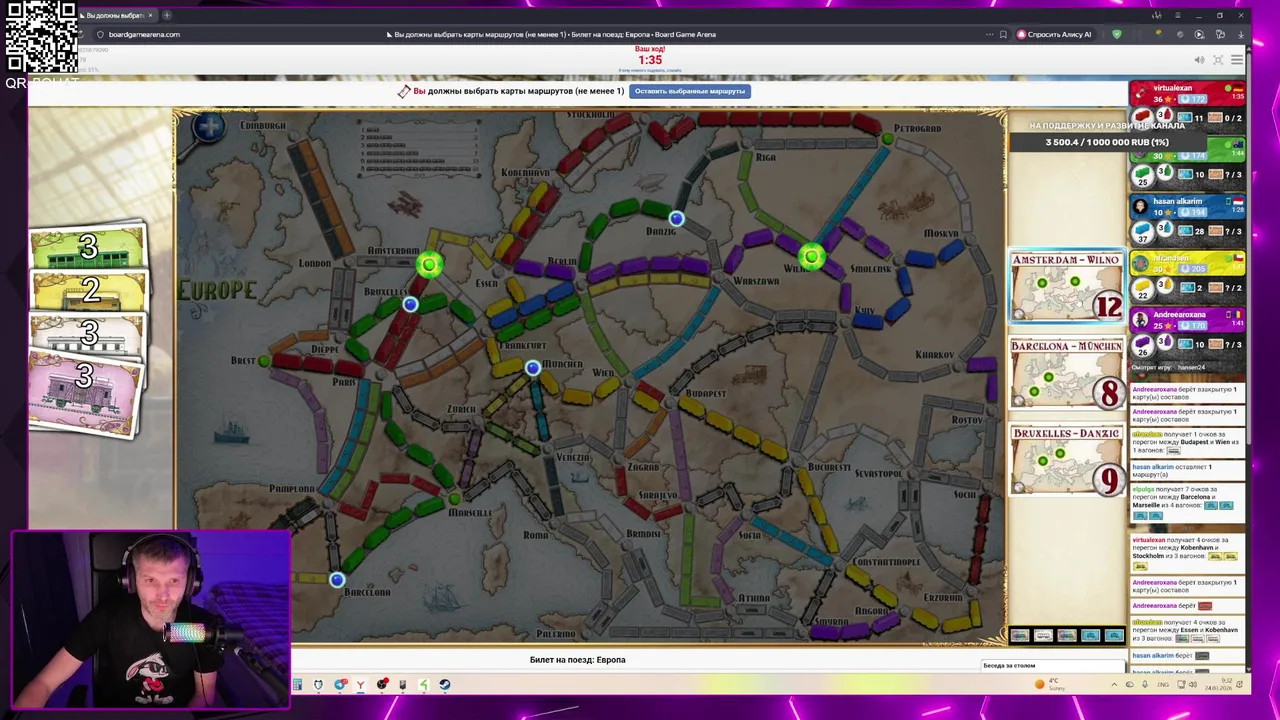Click the table chat box header
Screen dimensions: 1280x720
coord(1054,666)
